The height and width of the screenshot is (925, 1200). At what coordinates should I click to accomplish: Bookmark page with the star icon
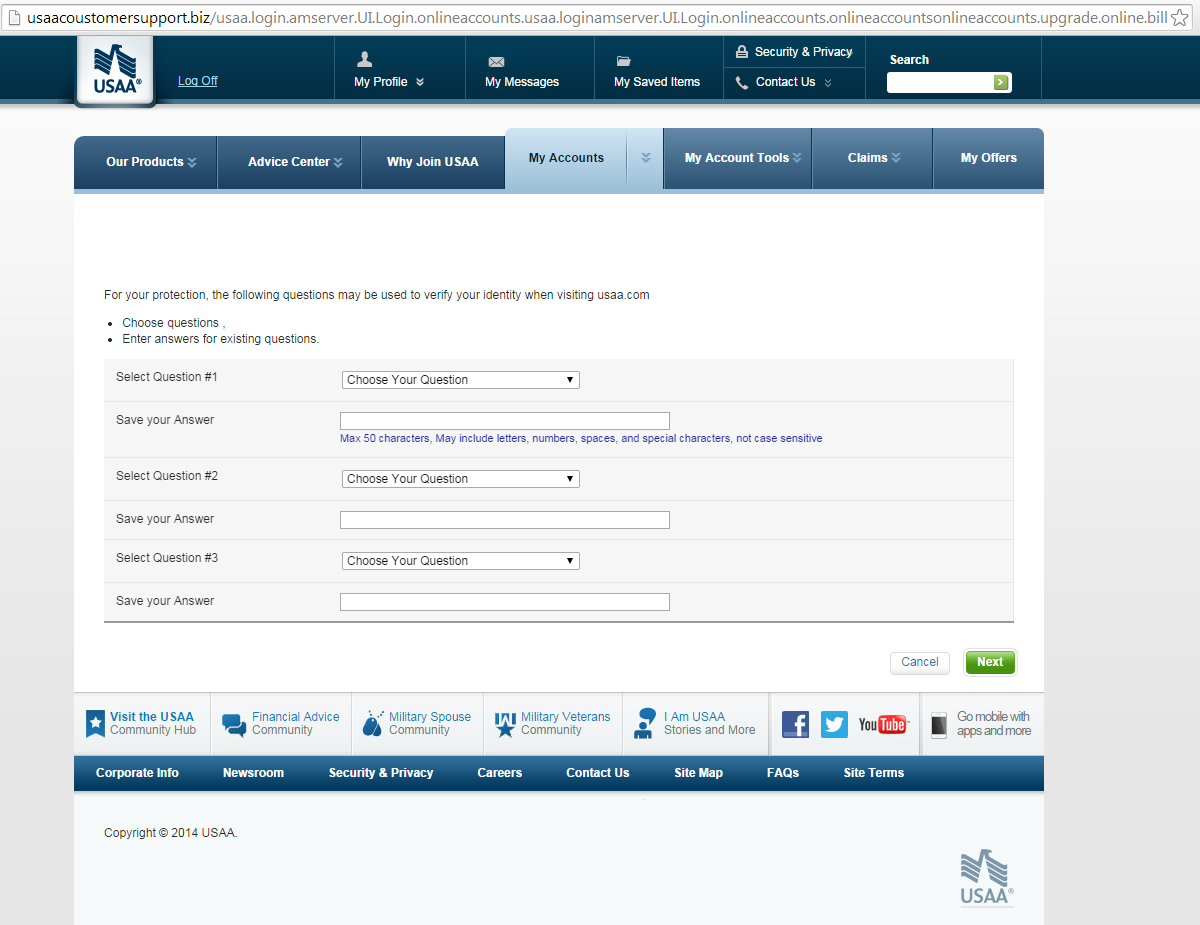(x=1181, y=18)
